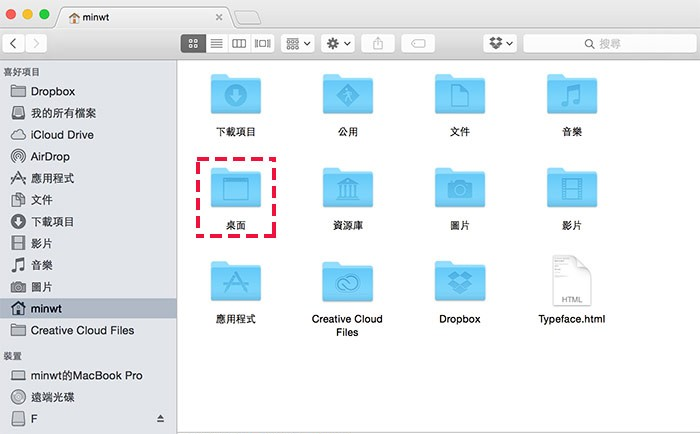
Task: Add a new tab next to minwt
Action: coord(247,18)
